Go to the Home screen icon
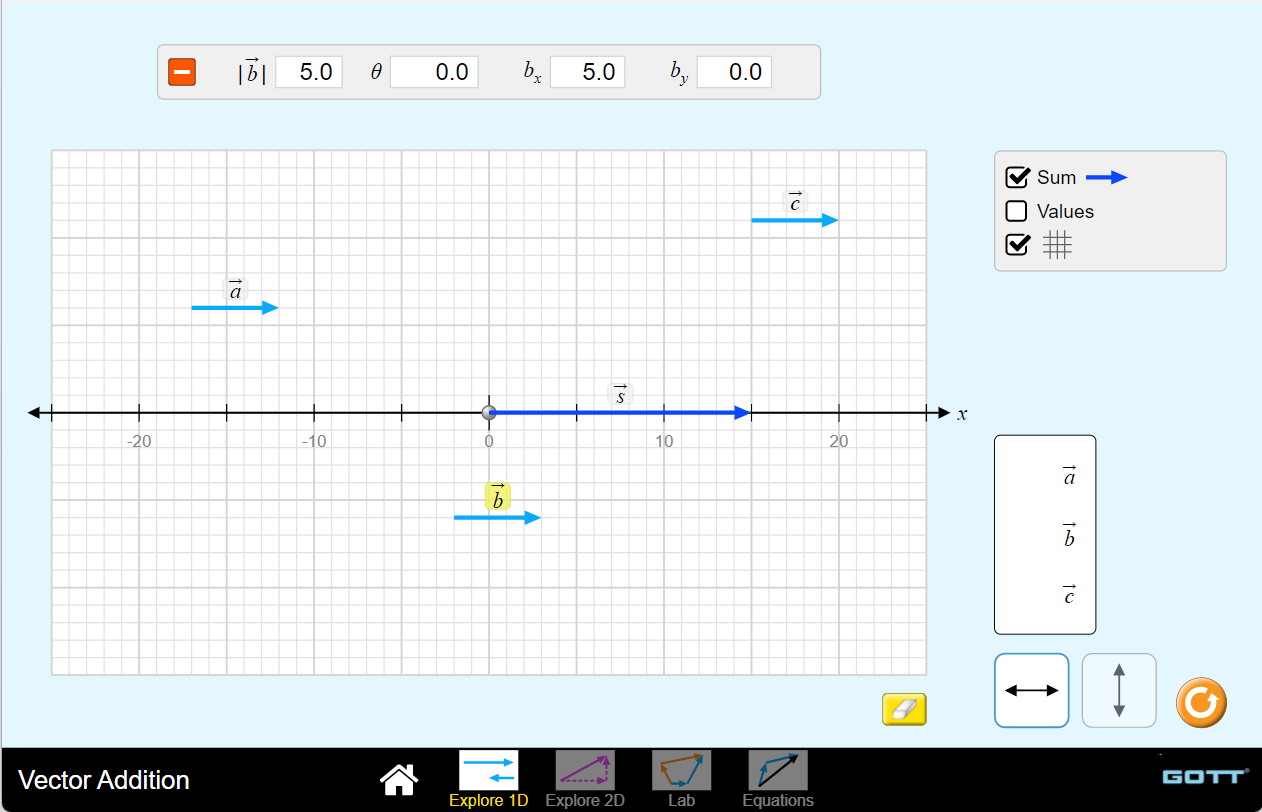Screen dimensions: 1262x812 (x=399, y=778)
